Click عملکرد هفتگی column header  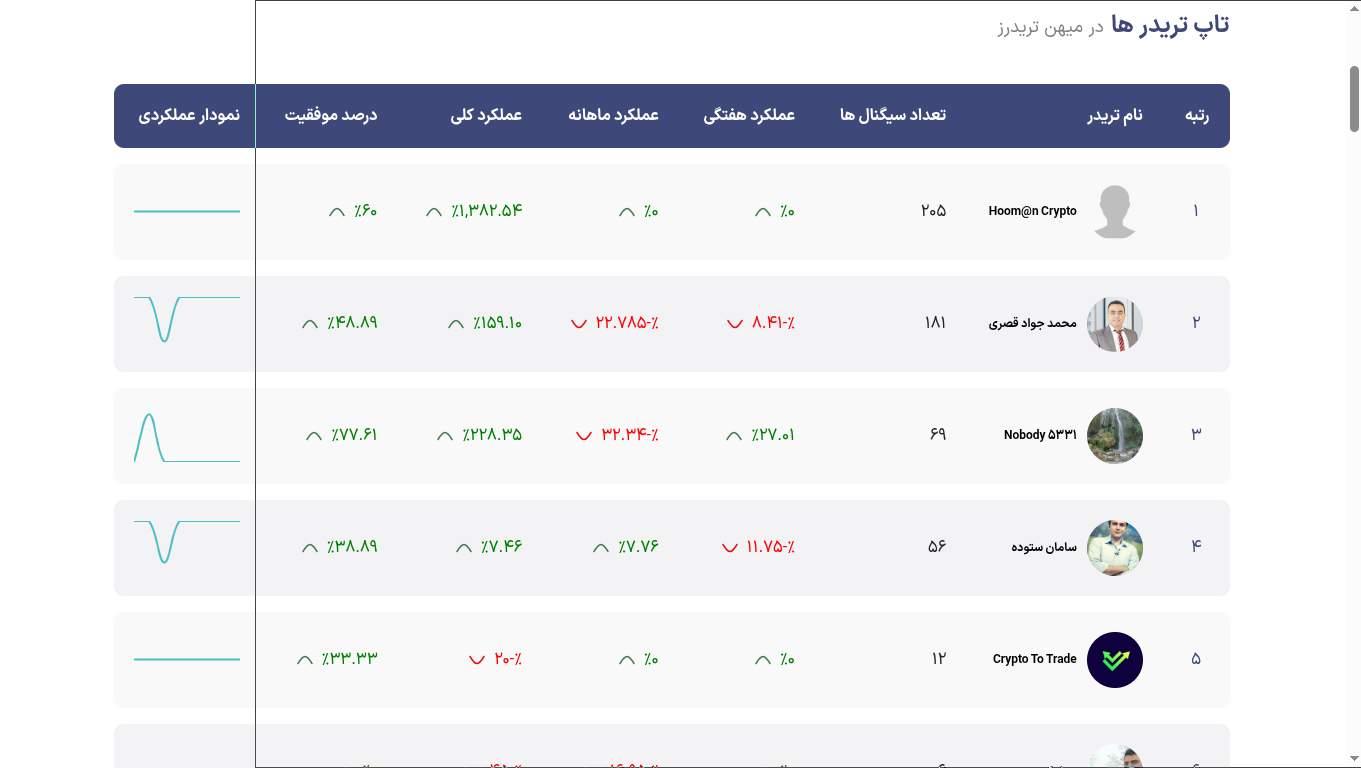[749, 116]
